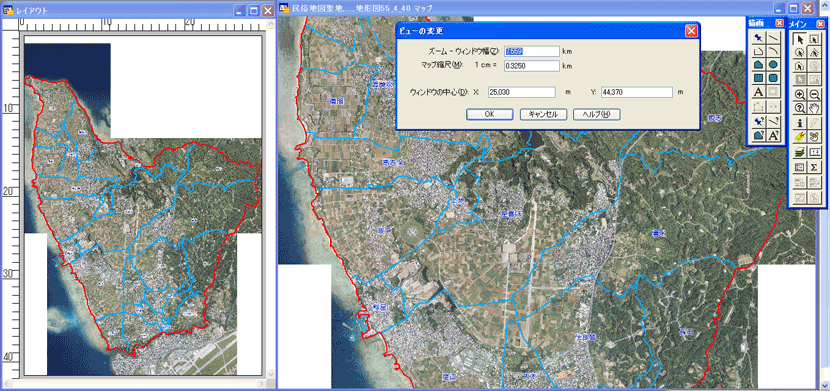Close the ビューの変更 dialog
830x391 pixels.
tap(691, 31)
